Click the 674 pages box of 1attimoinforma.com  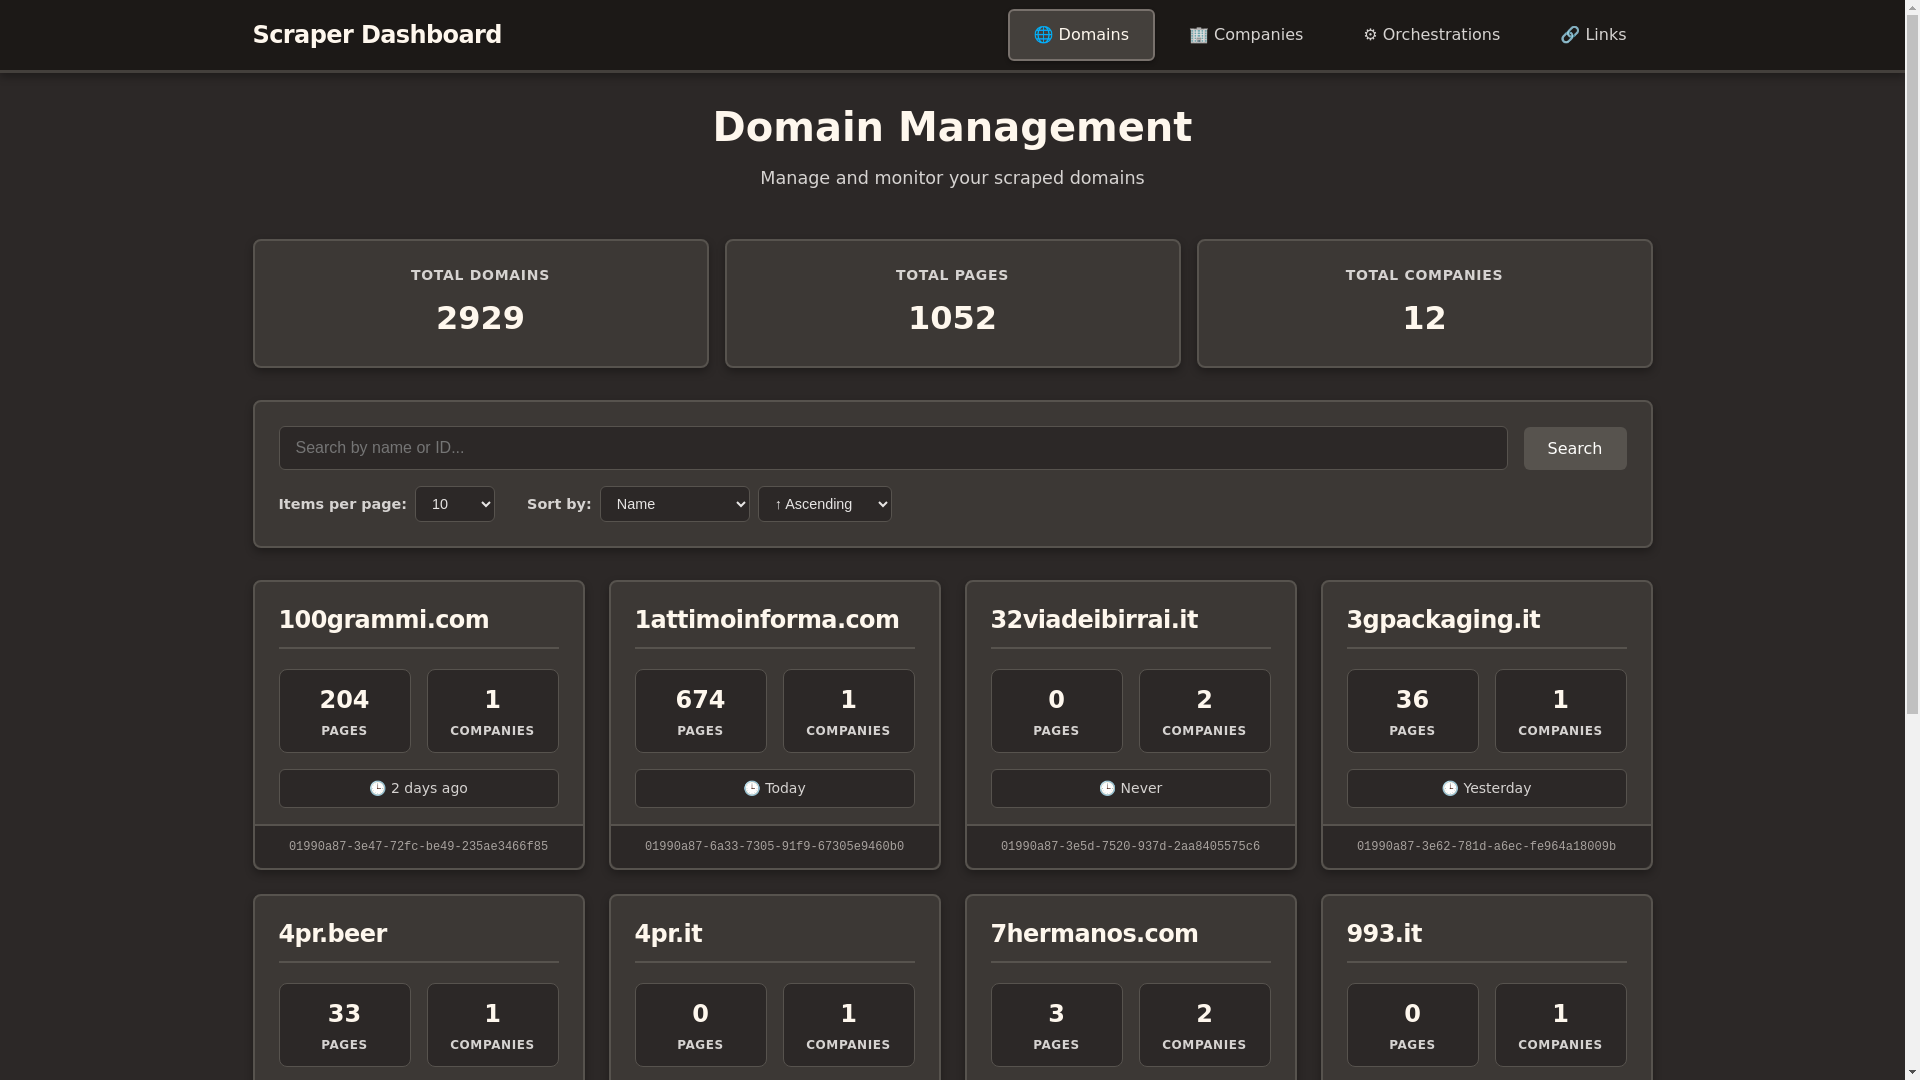[x=700, y=711]
